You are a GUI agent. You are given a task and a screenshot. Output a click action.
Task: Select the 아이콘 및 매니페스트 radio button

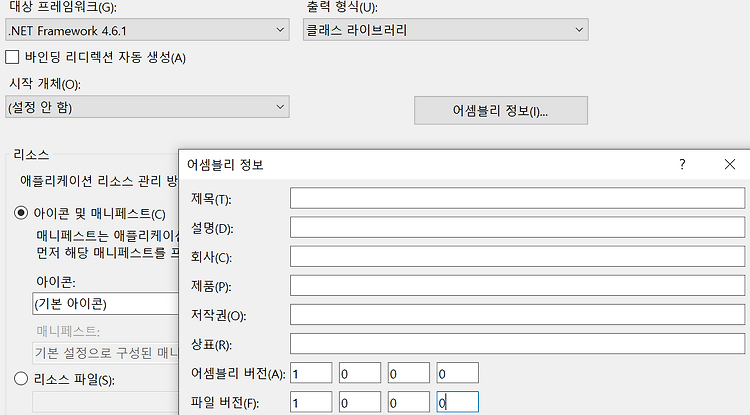click(21, 213)
